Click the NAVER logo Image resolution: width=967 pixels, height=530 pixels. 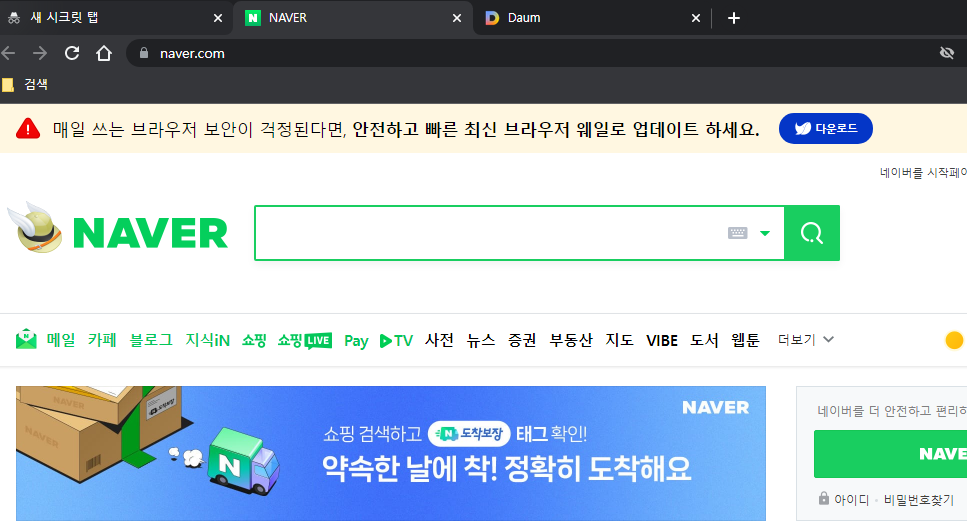(x=150, y=233)
